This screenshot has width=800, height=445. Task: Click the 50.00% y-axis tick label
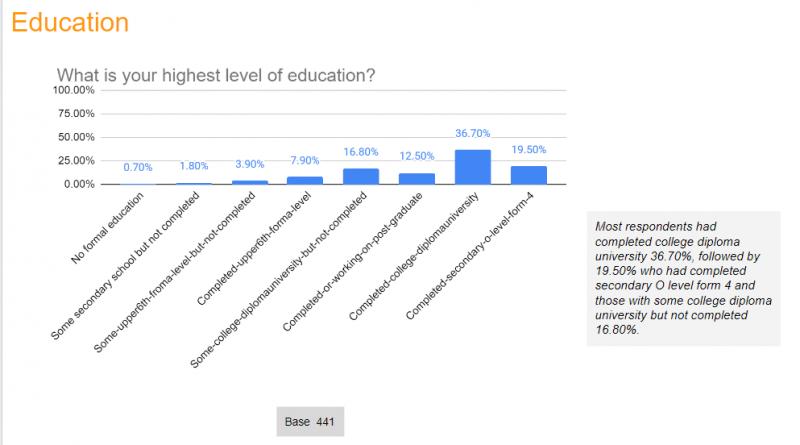click(76, 137)
